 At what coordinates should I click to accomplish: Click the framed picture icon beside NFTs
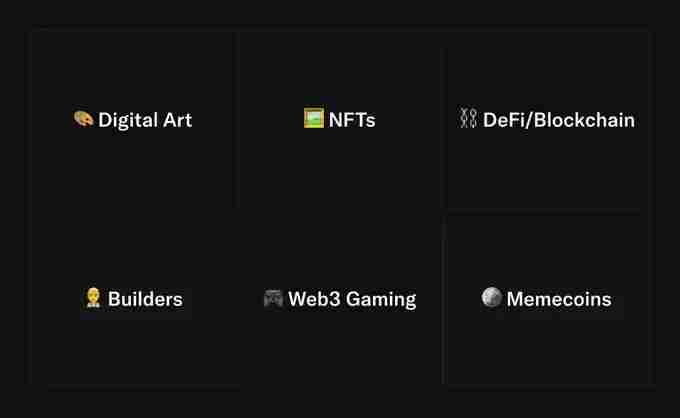(313, 118)
